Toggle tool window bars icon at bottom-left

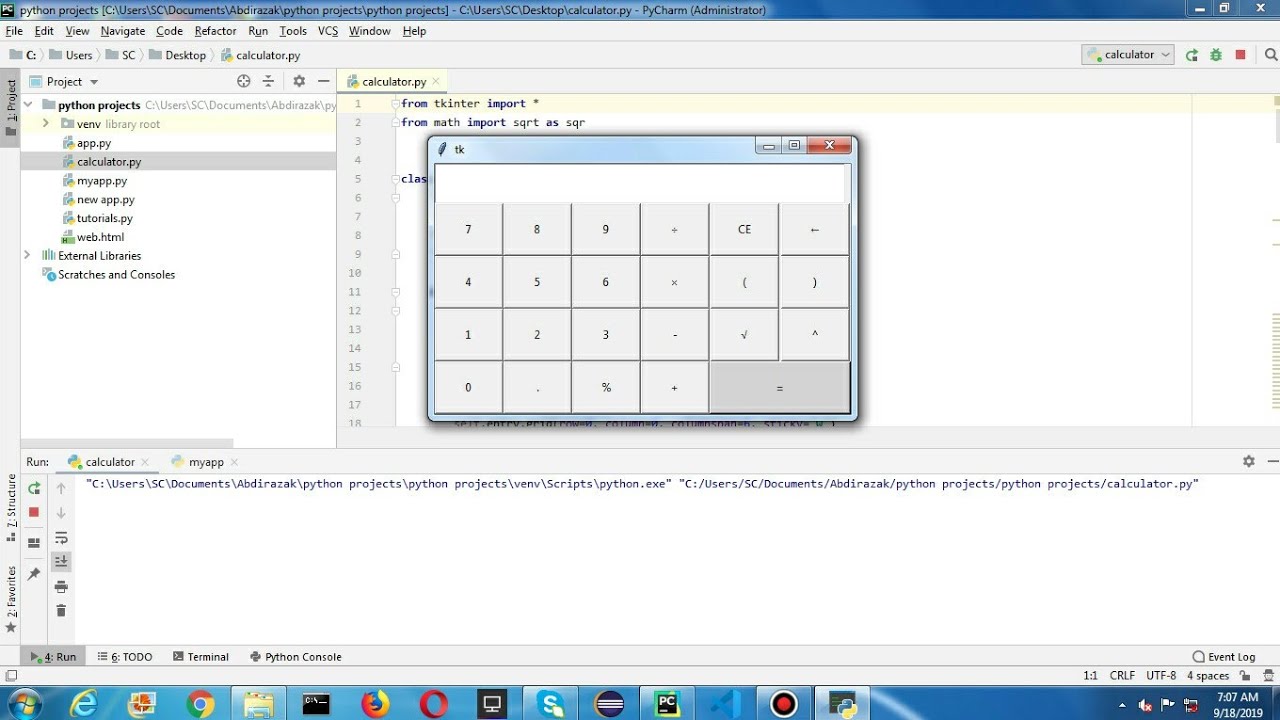click(x=11, y=675)
